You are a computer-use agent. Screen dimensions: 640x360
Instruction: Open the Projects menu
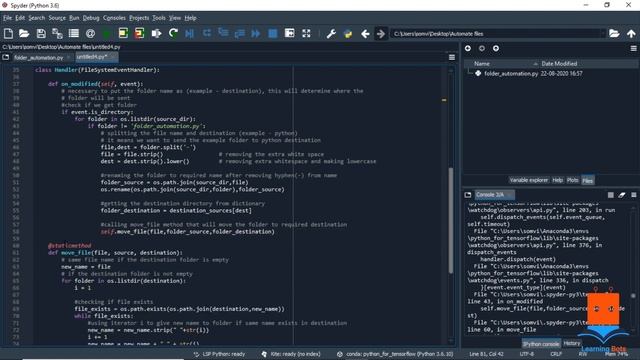[x=139, y=18]
